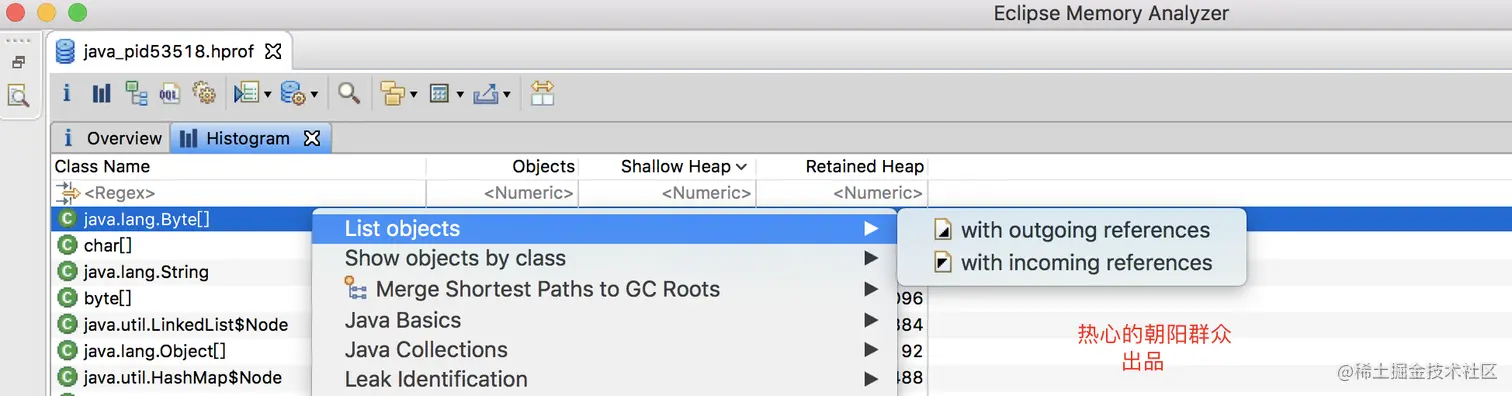Click the export result icon
Image resolution: width=1512 pixels, height=396 pixels.
pos(486,94)
